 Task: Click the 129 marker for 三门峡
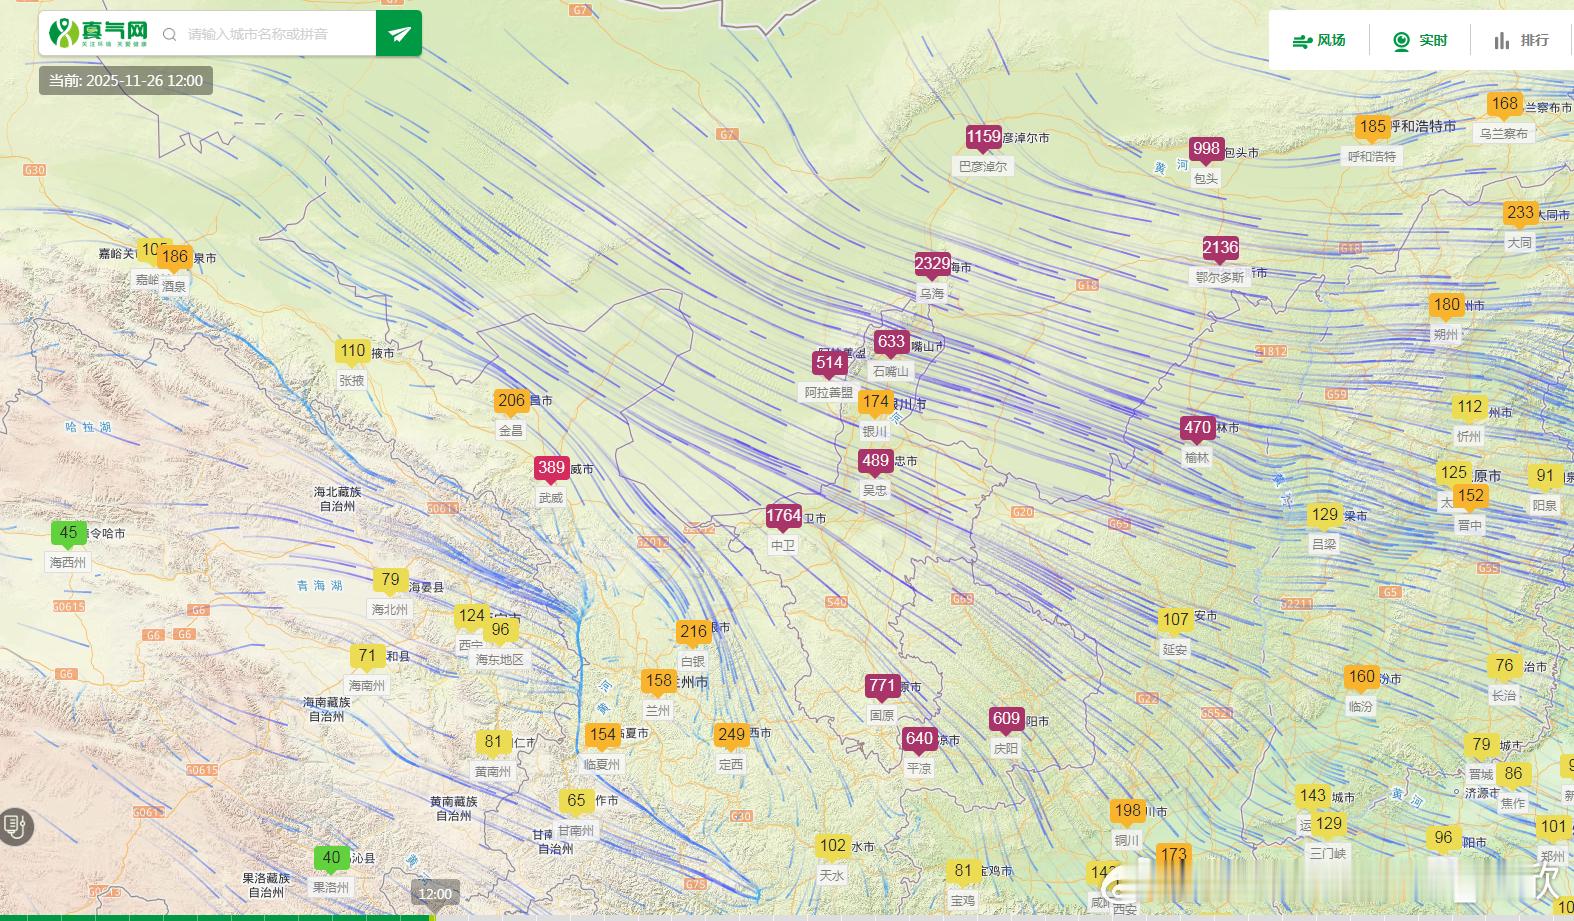pos(1329,824)
